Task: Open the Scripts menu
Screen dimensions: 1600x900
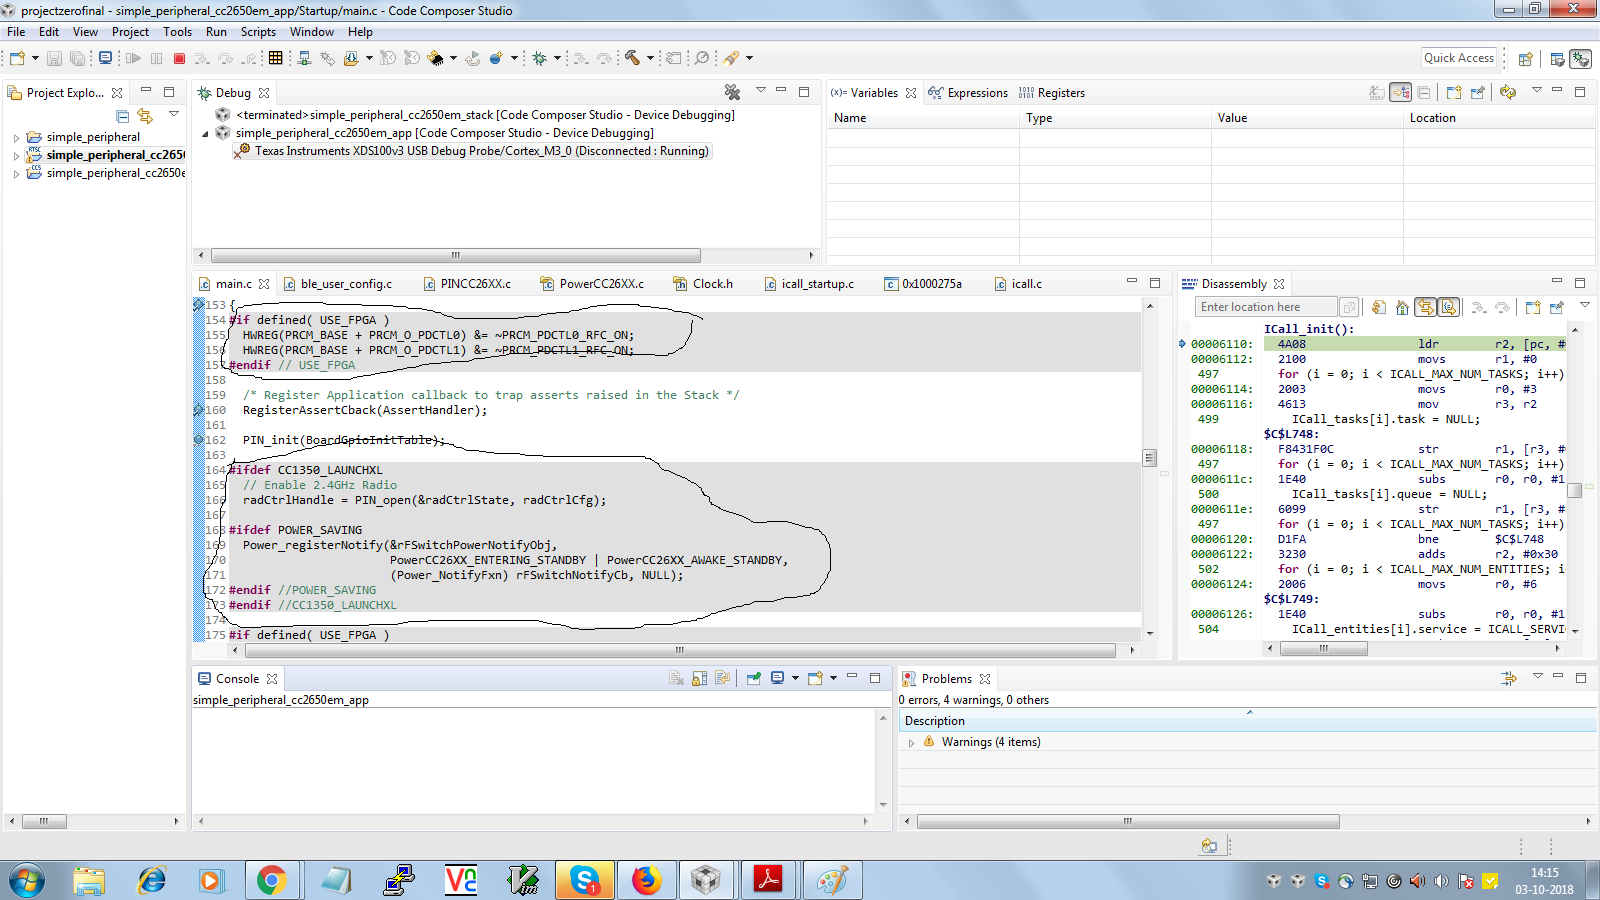Action: 258,32
